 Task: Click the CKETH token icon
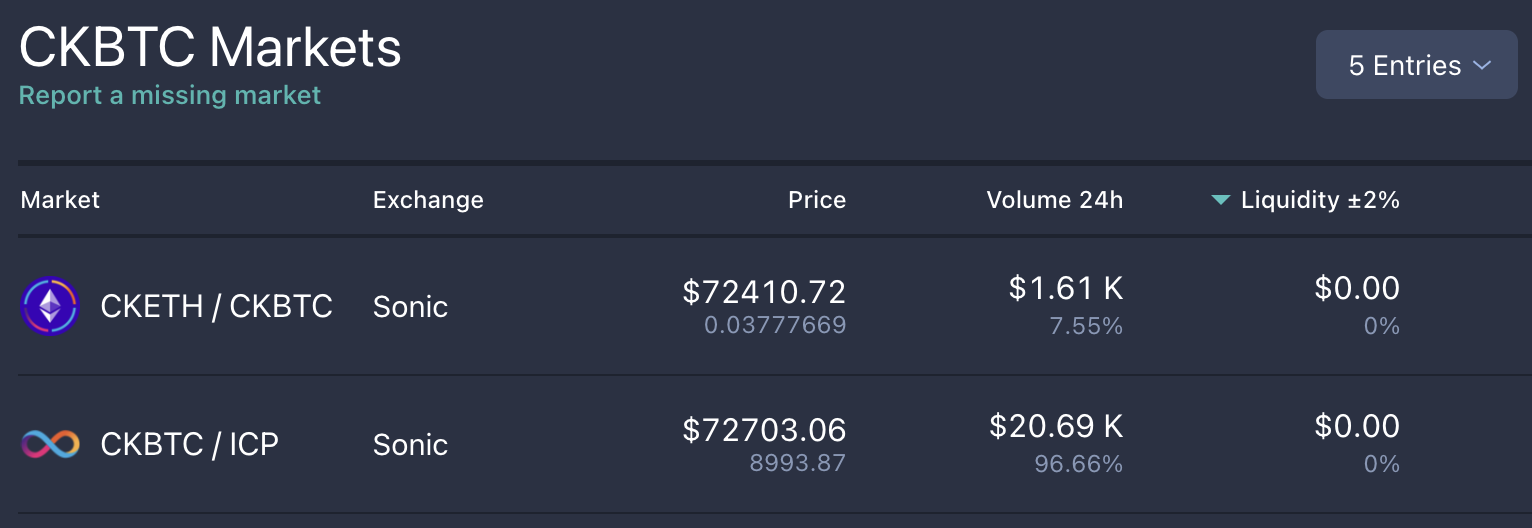pyautogui.click(x=49, y=306)
